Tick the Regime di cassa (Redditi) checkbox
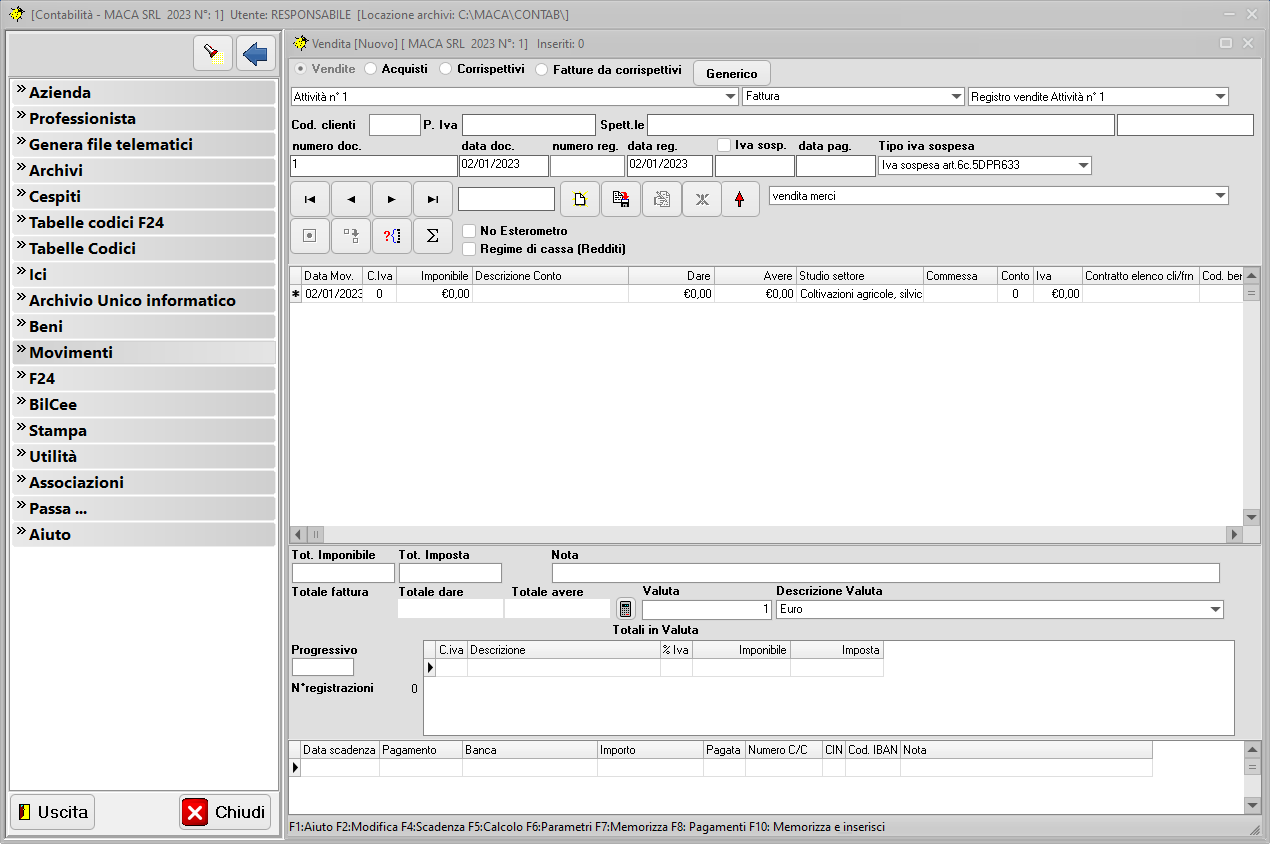Screen dimensions: 1270x844 pyautogui.click(x=469, y=249)
